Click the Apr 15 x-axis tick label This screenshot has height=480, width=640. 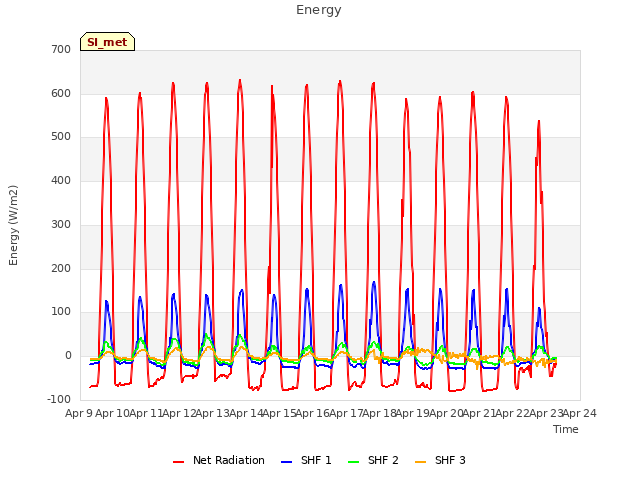click(279, 413)
